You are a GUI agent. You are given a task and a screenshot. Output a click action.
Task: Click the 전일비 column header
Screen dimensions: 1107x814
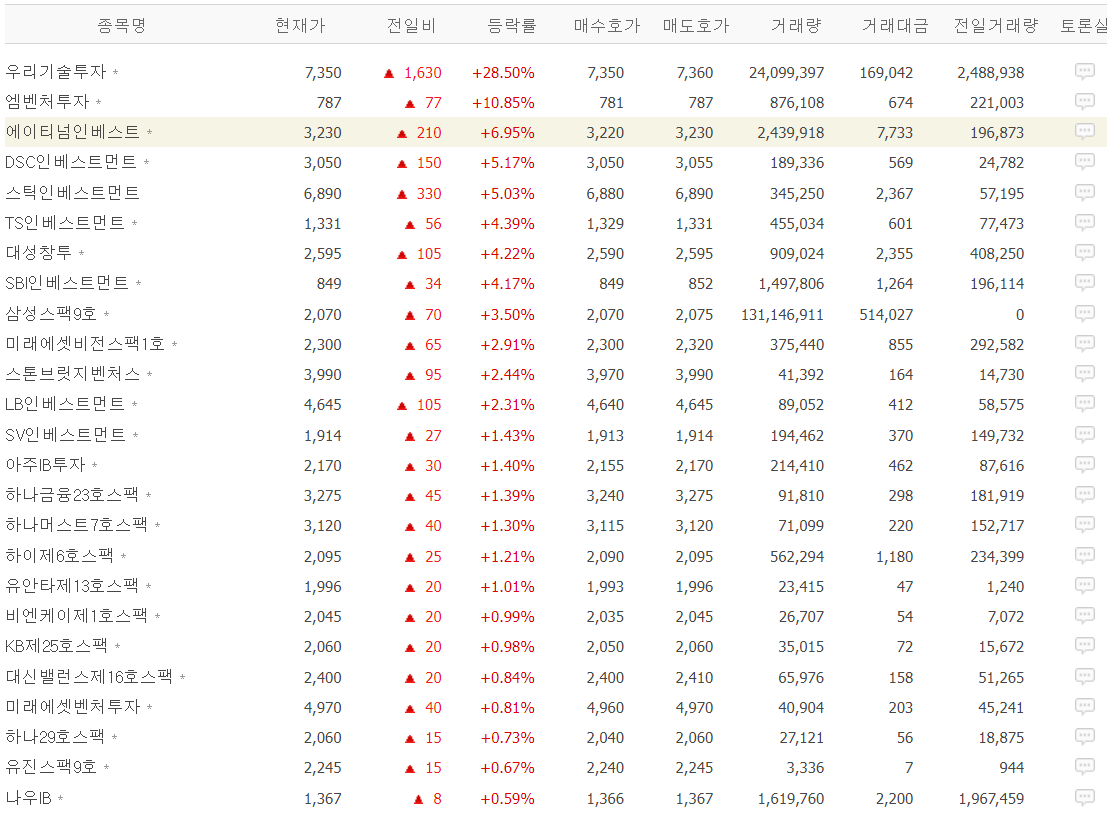click(x=411, y=25)
